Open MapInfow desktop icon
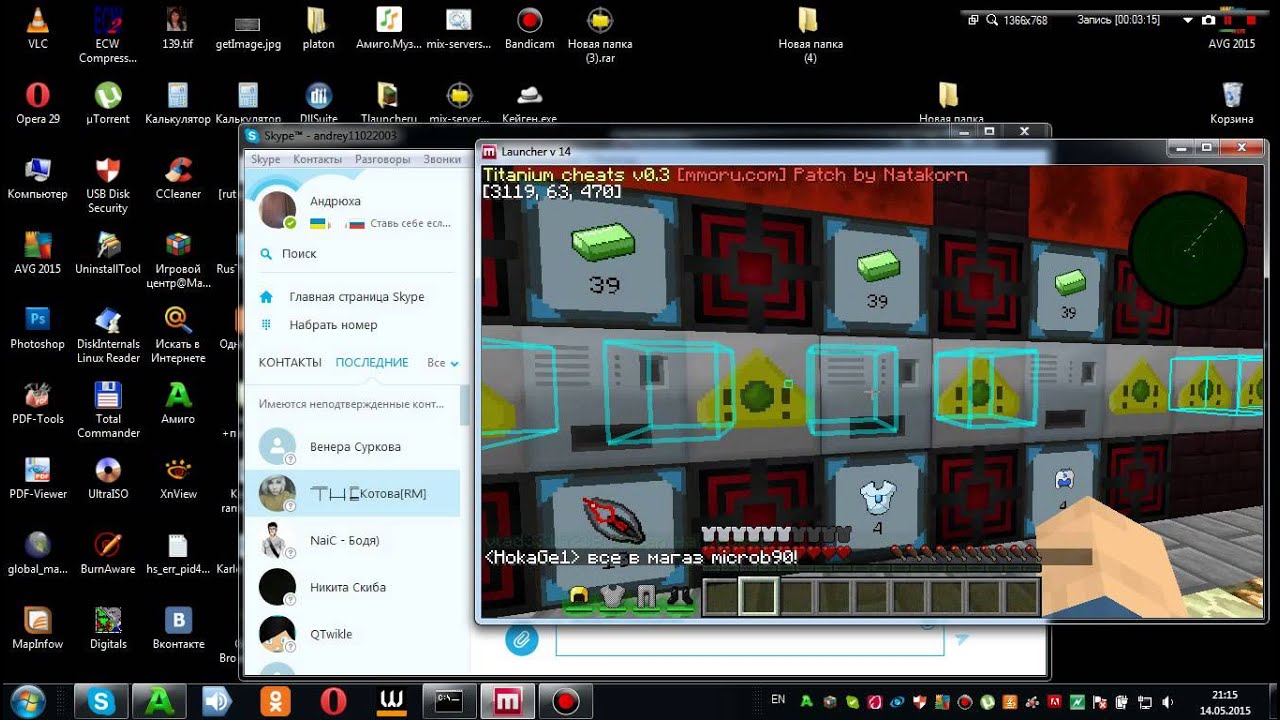 pos(38,628)
